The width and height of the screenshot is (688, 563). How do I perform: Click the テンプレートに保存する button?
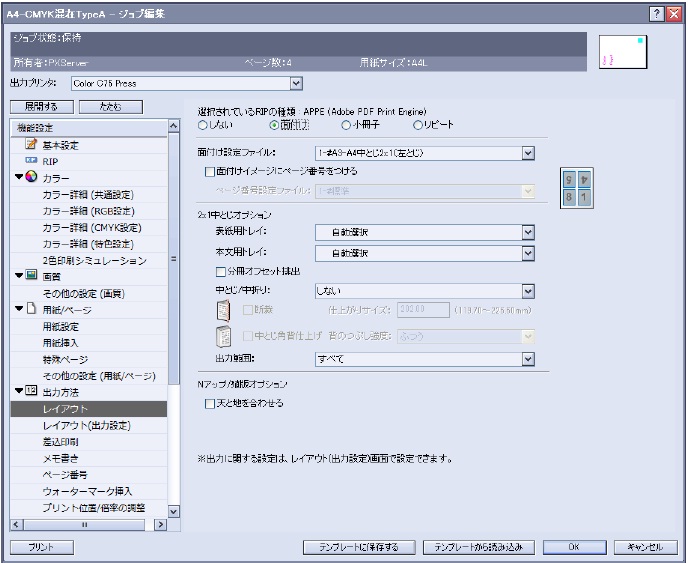coord(358,547)
